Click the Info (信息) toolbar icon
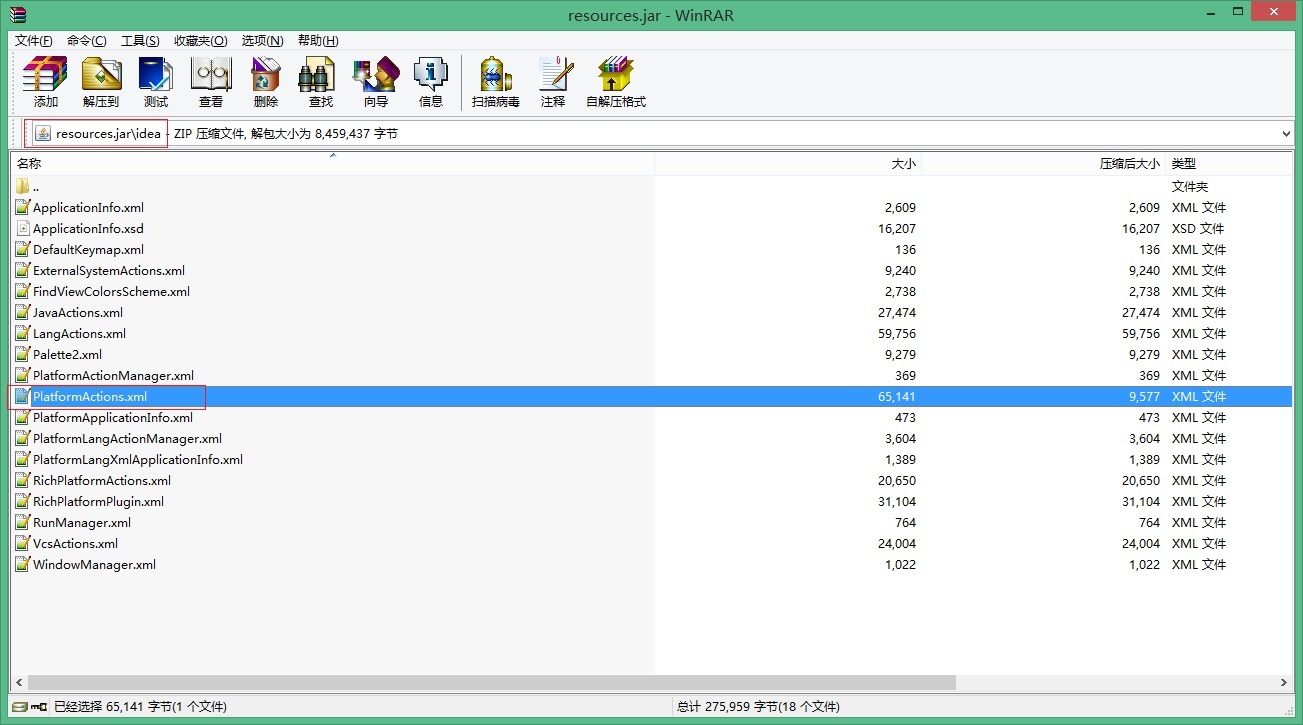This screenshot has height=725, width=1303. pos(431,82)
